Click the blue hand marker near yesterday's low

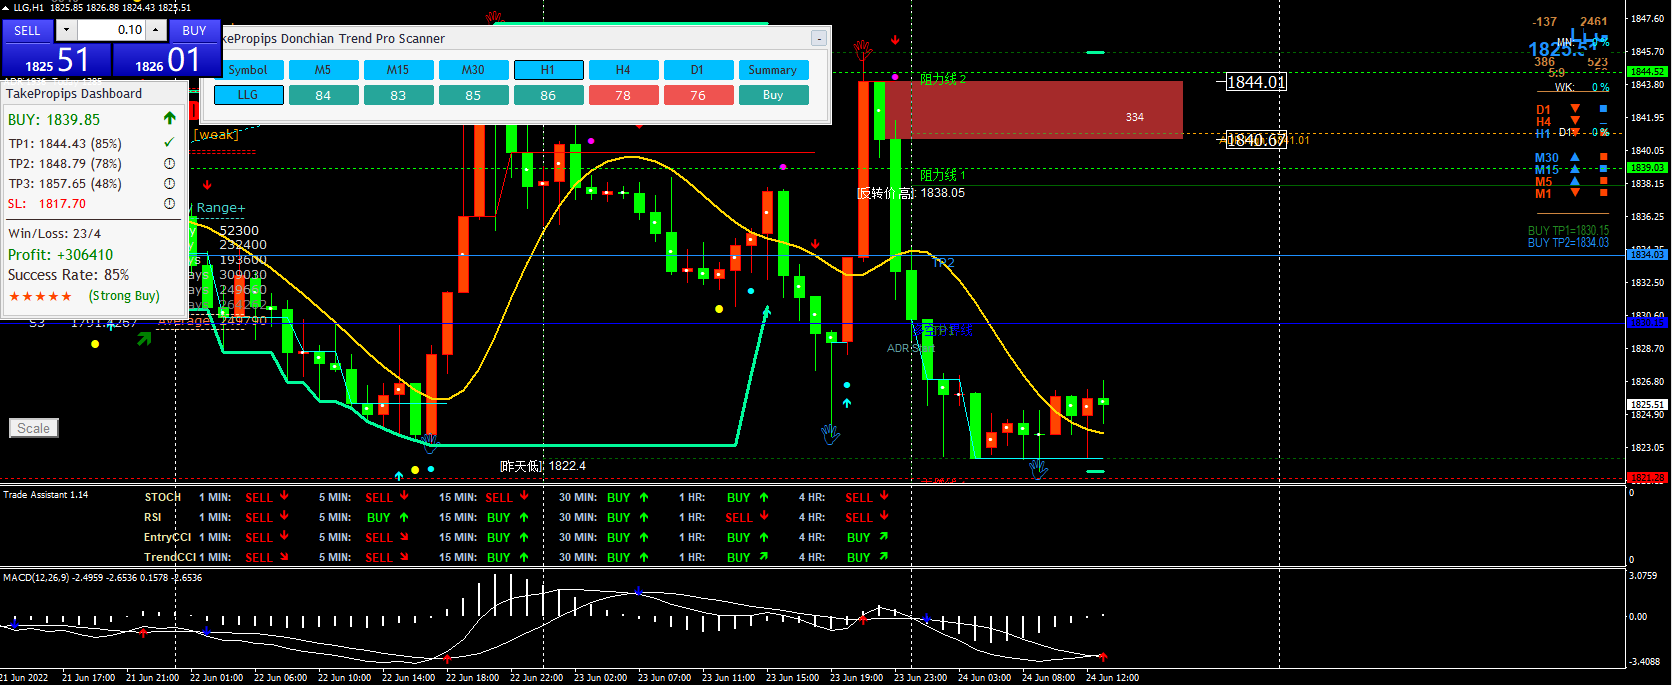pyautogui.click(x=430, y=443)
